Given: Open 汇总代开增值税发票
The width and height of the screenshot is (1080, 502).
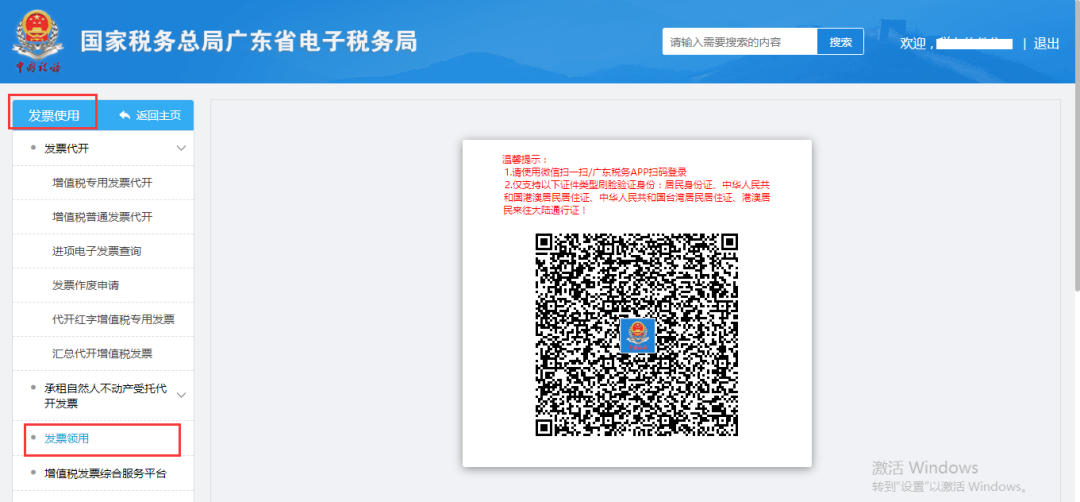Looking at the screenshot, I should 103,354.
